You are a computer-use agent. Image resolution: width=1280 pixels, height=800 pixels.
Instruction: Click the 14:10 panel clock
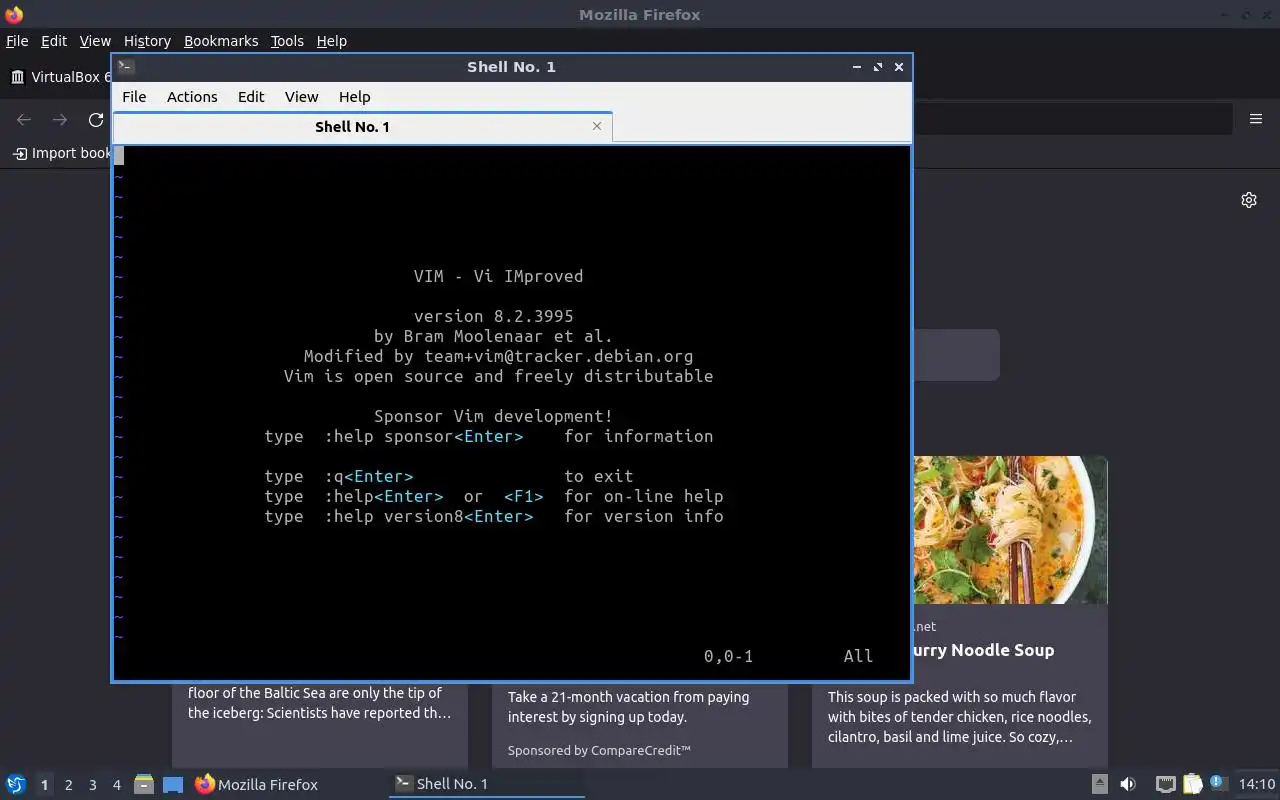[1256, 784]
